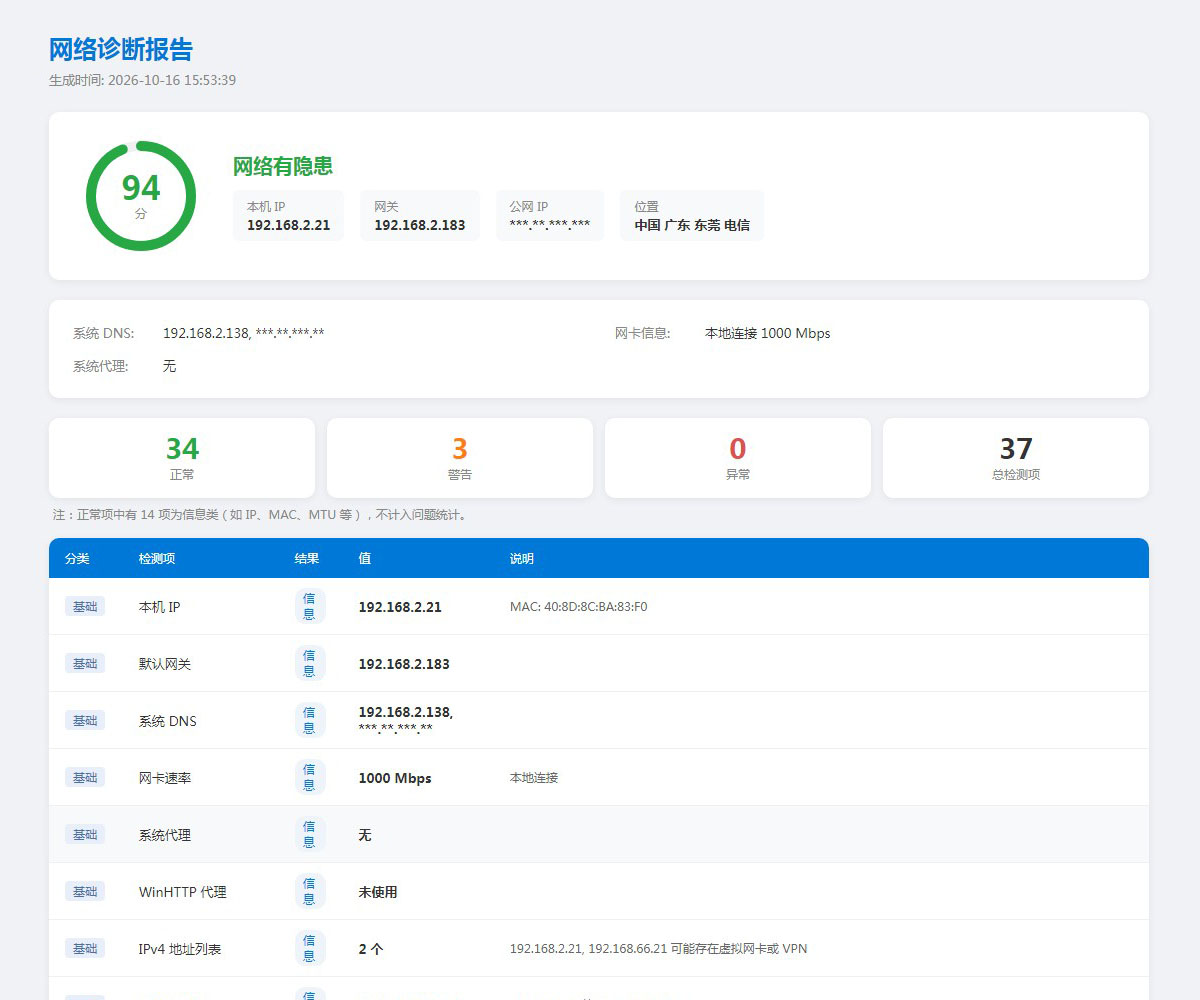
Task: Click the masked 公网 IP summary card
Action: 550,215
